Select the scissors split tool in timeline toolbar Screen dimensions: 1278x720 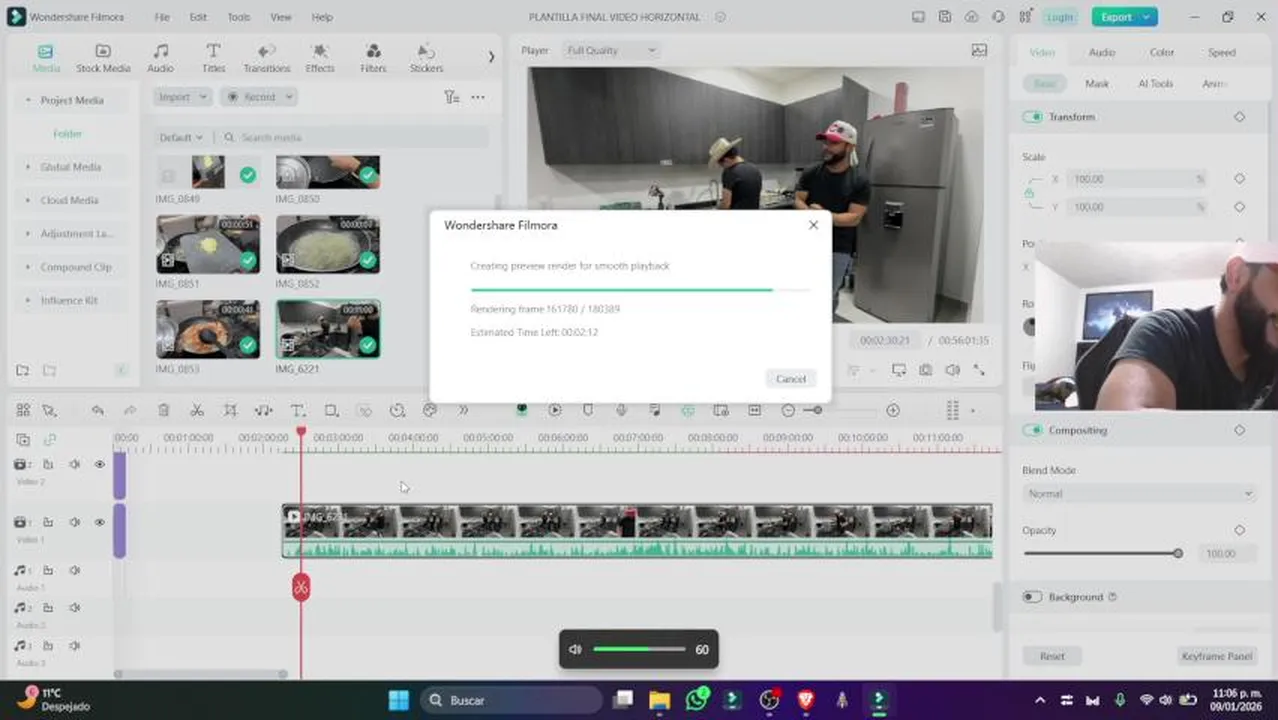(197, 410)
